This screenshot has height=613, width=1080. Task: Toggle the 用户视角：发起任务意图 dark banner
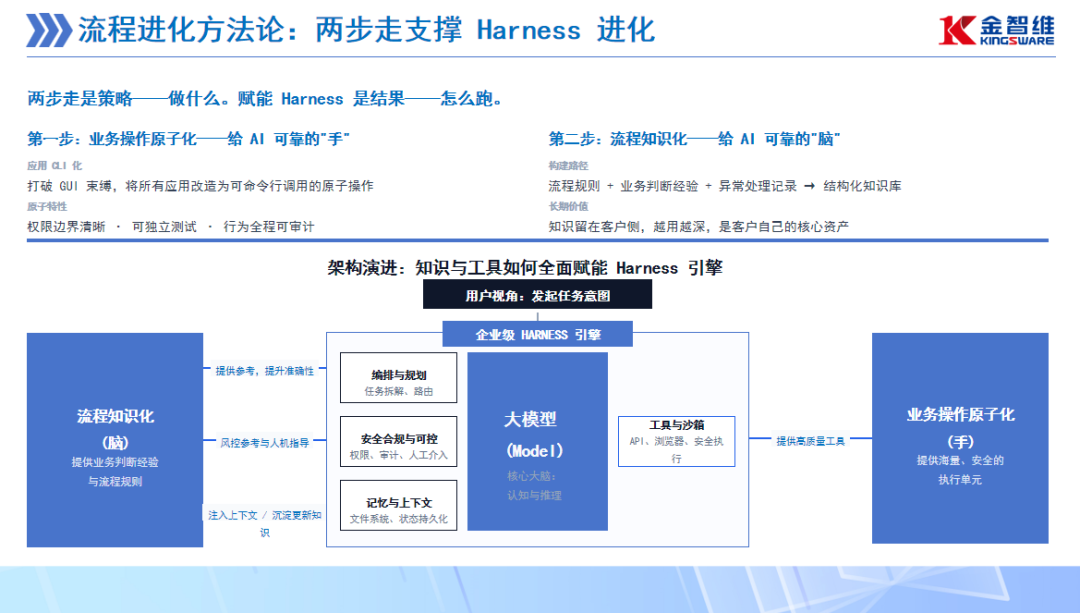click(540, 294)
